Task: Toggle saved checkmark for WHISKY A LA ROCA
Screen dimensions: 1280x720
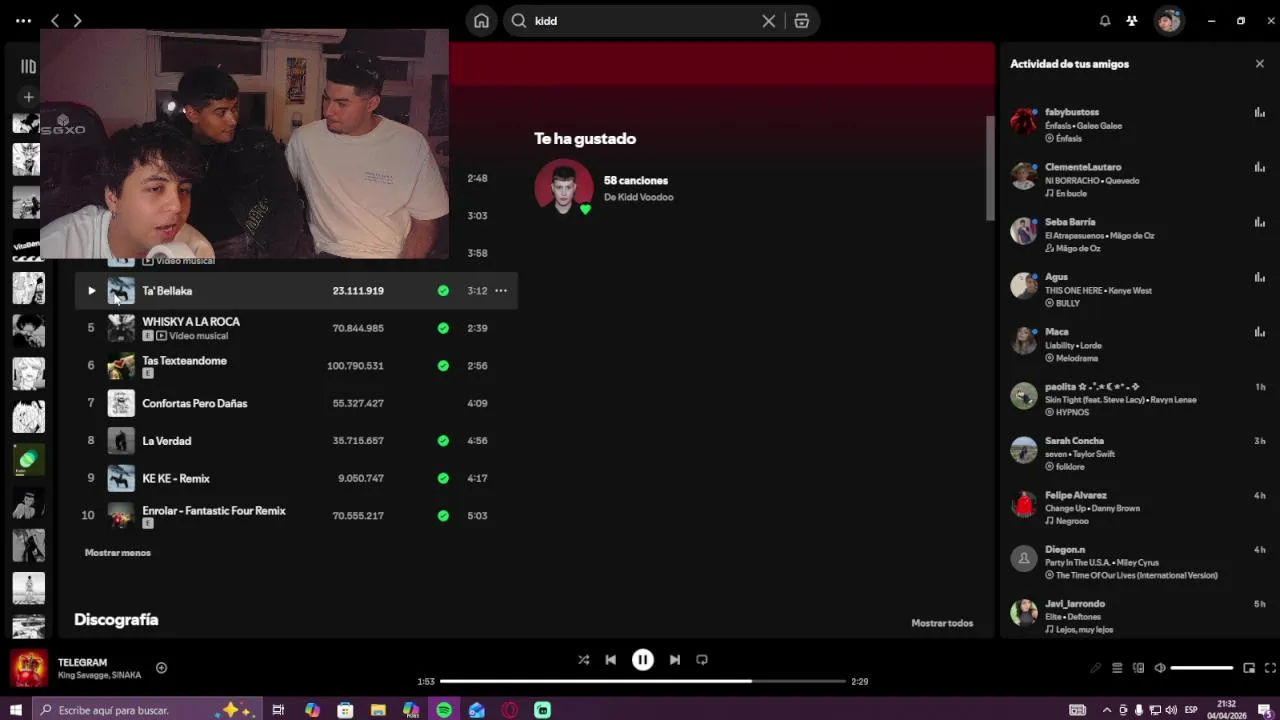Action: click(x=443, y=328)
